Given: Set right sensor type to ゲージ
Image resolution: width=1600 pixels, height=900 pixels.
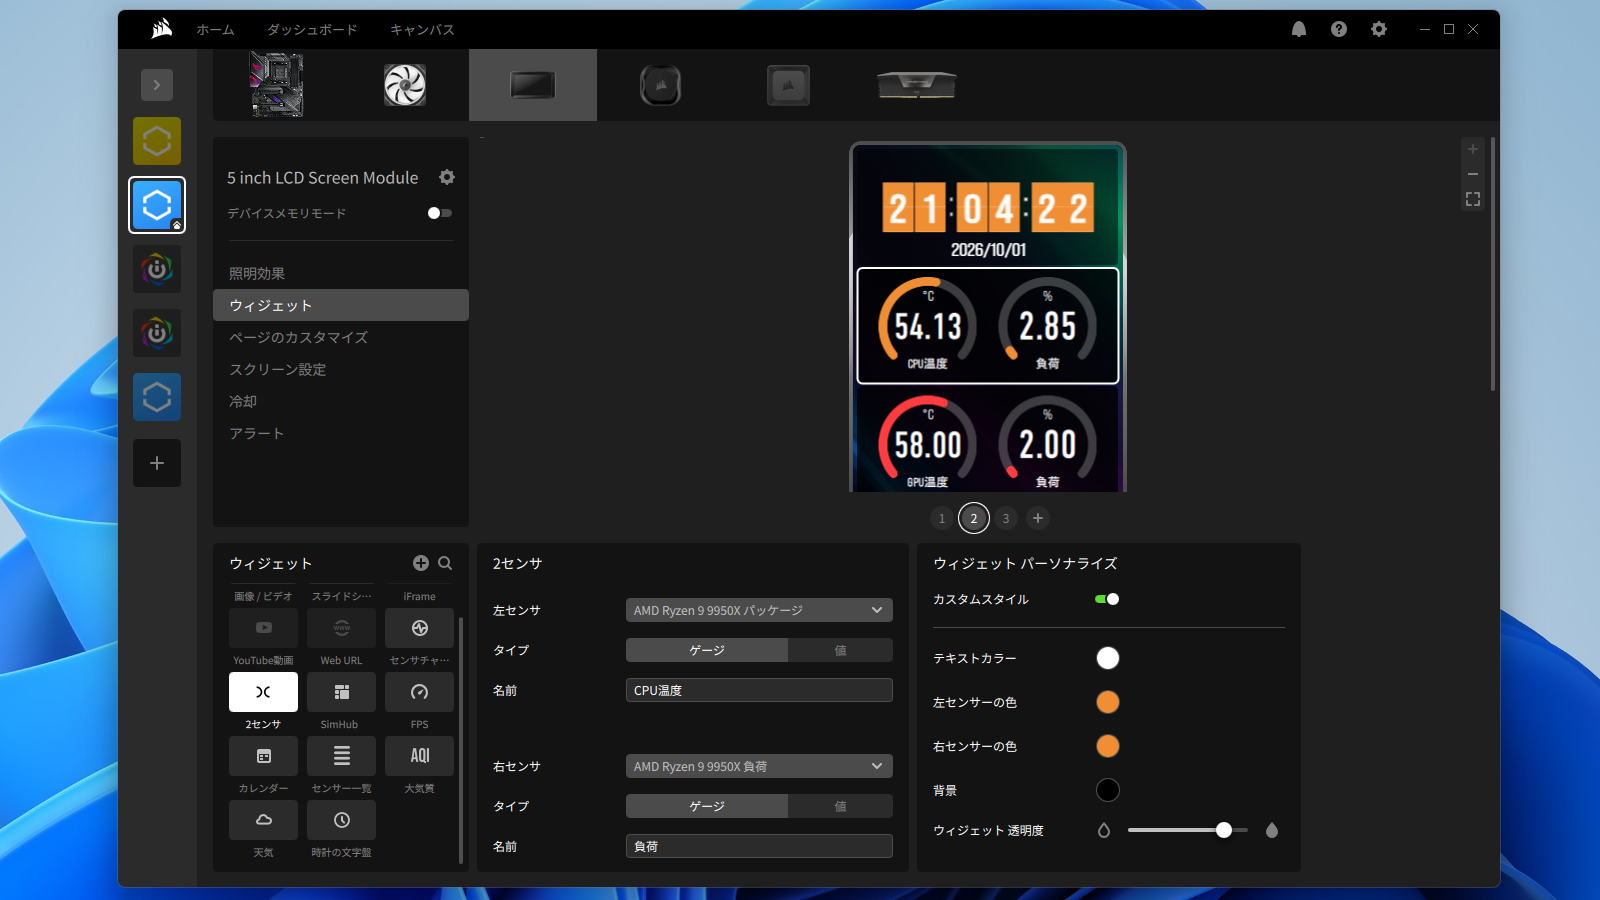Looking at the screenshot, I should tap(707, 806).
